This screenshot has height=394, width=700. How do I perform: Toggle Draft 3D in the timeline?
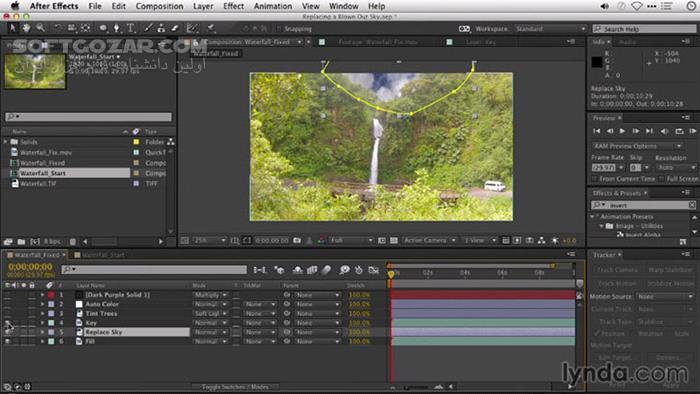point(279,270)
